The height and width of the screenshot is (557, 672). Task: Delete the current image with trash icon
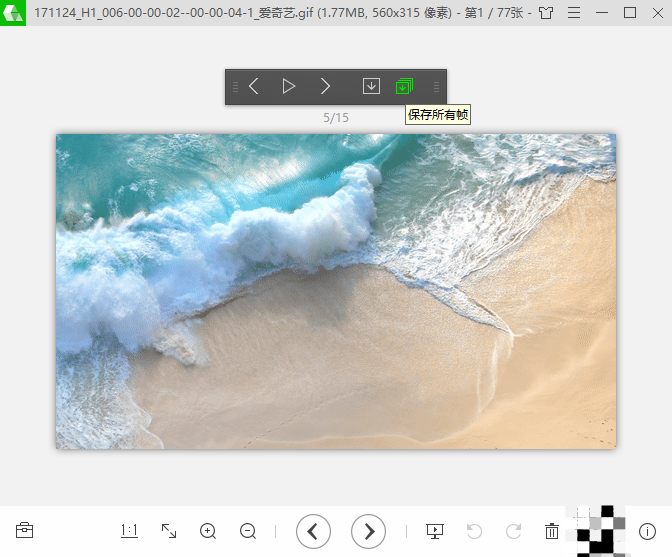[552, 531]
